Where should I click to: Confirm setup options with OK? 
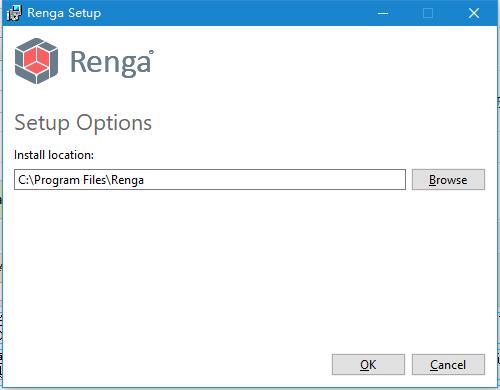[x=368, y=365]
